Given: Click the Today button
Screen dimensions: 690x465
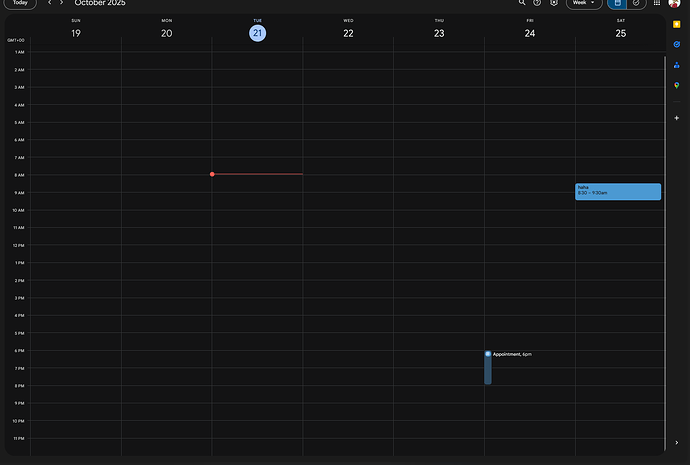Looking at the screenshot, I should coord(20,3).
